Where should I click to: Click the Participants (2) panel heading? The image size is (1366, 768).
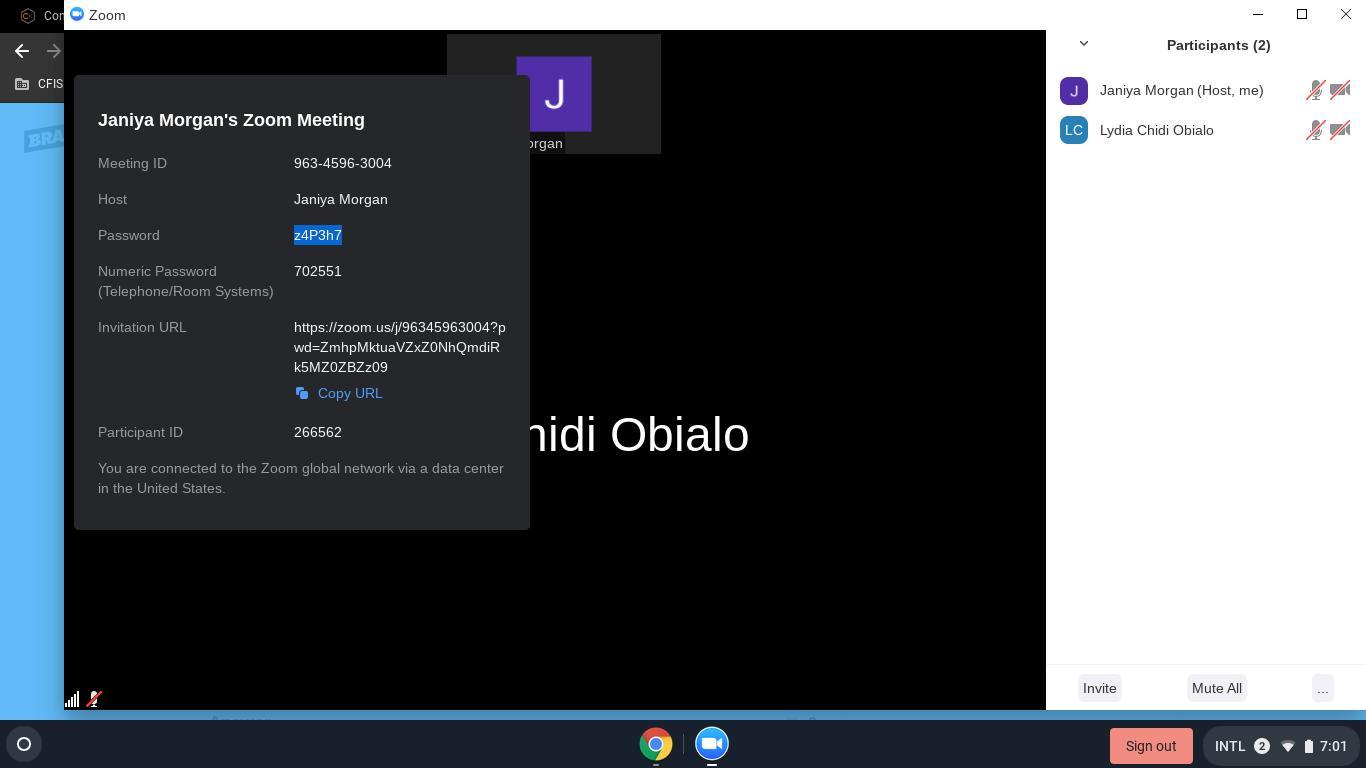point(1218,45)
